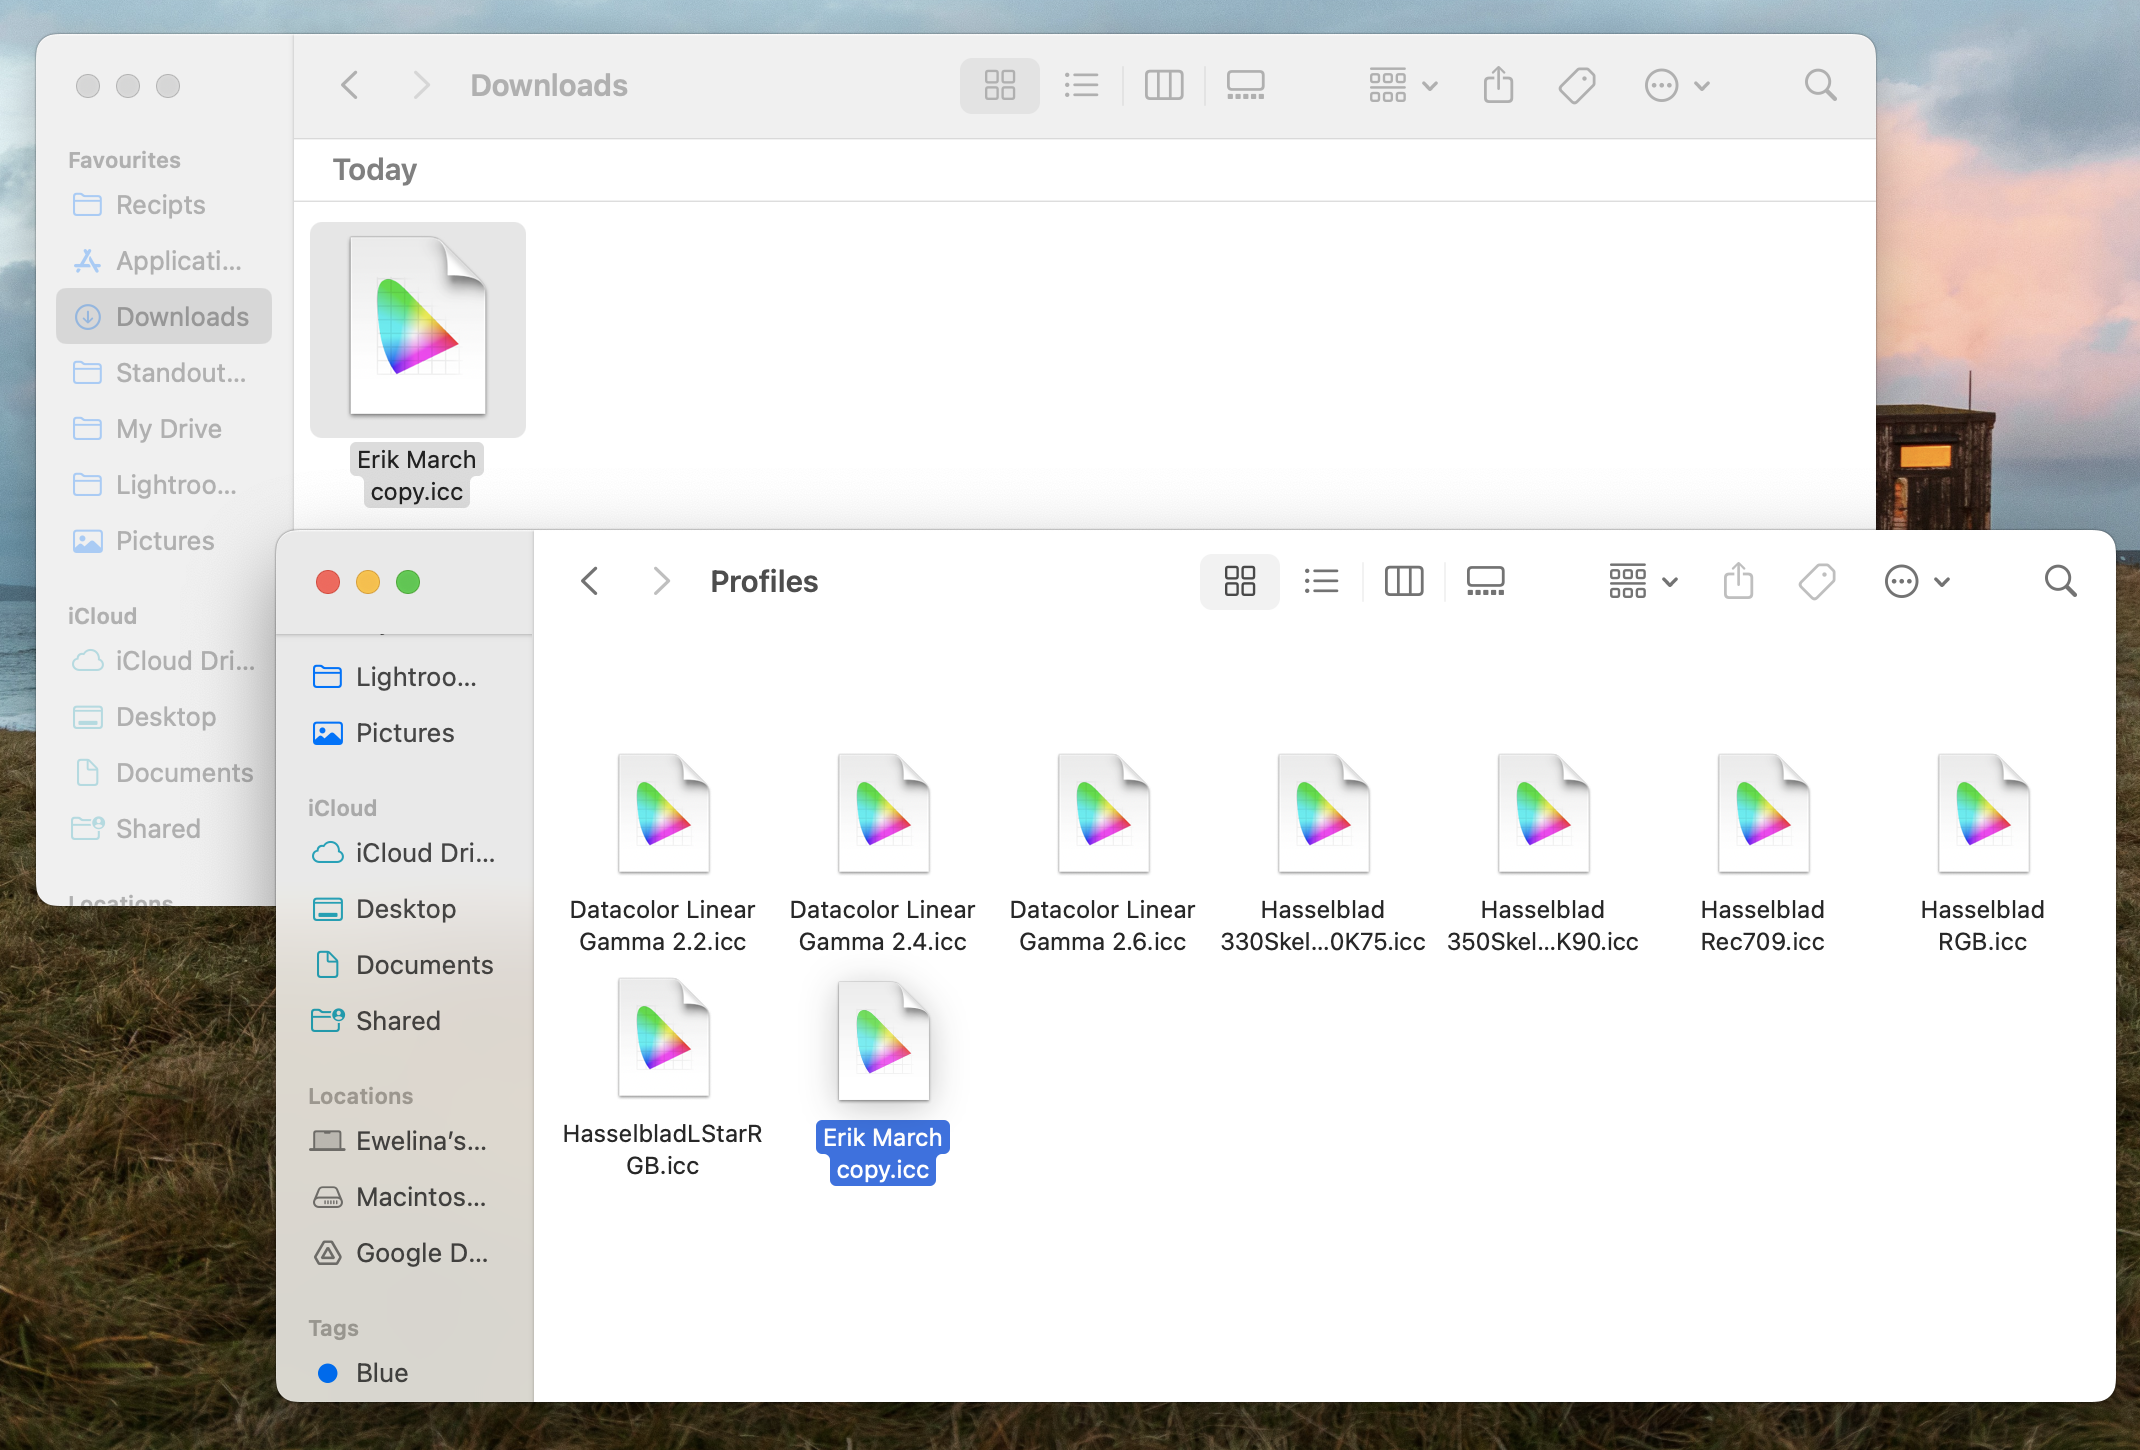Click Tags icon in Profiles toolbar

[1817, 581]
